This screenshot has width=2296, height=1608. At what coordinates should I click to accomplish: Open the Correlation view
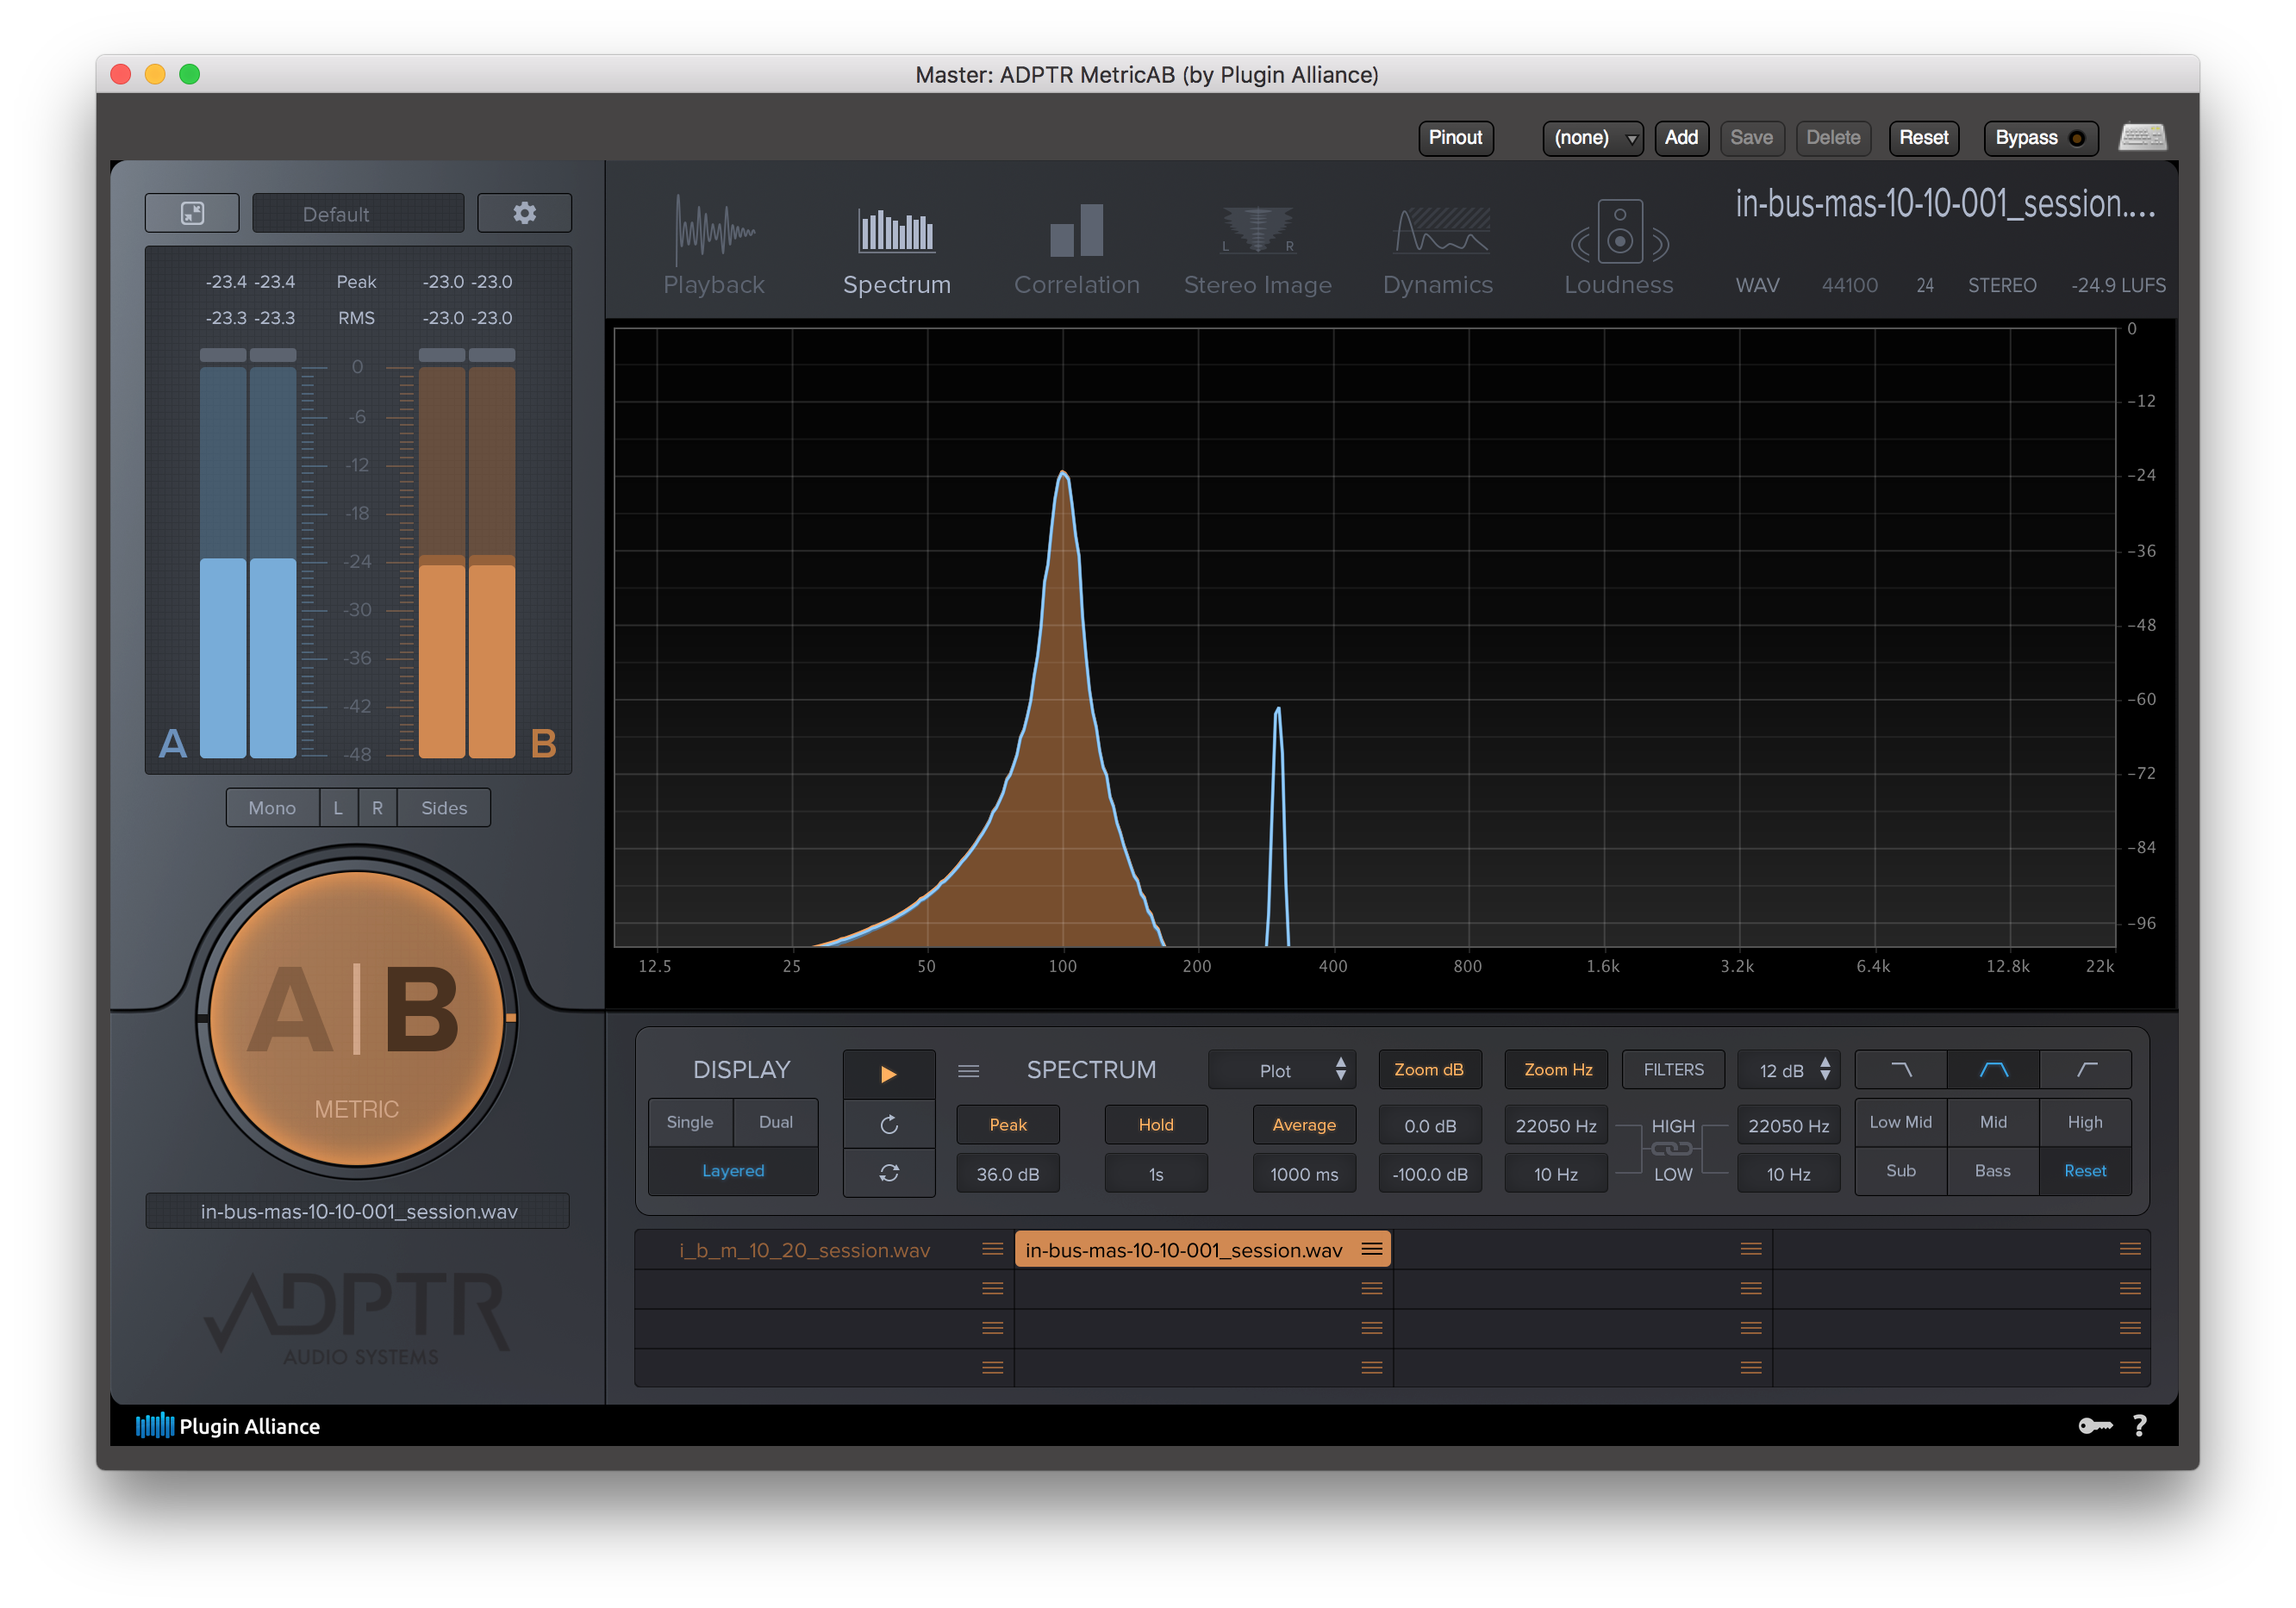pyautogui.click(x=1076, y=245)
